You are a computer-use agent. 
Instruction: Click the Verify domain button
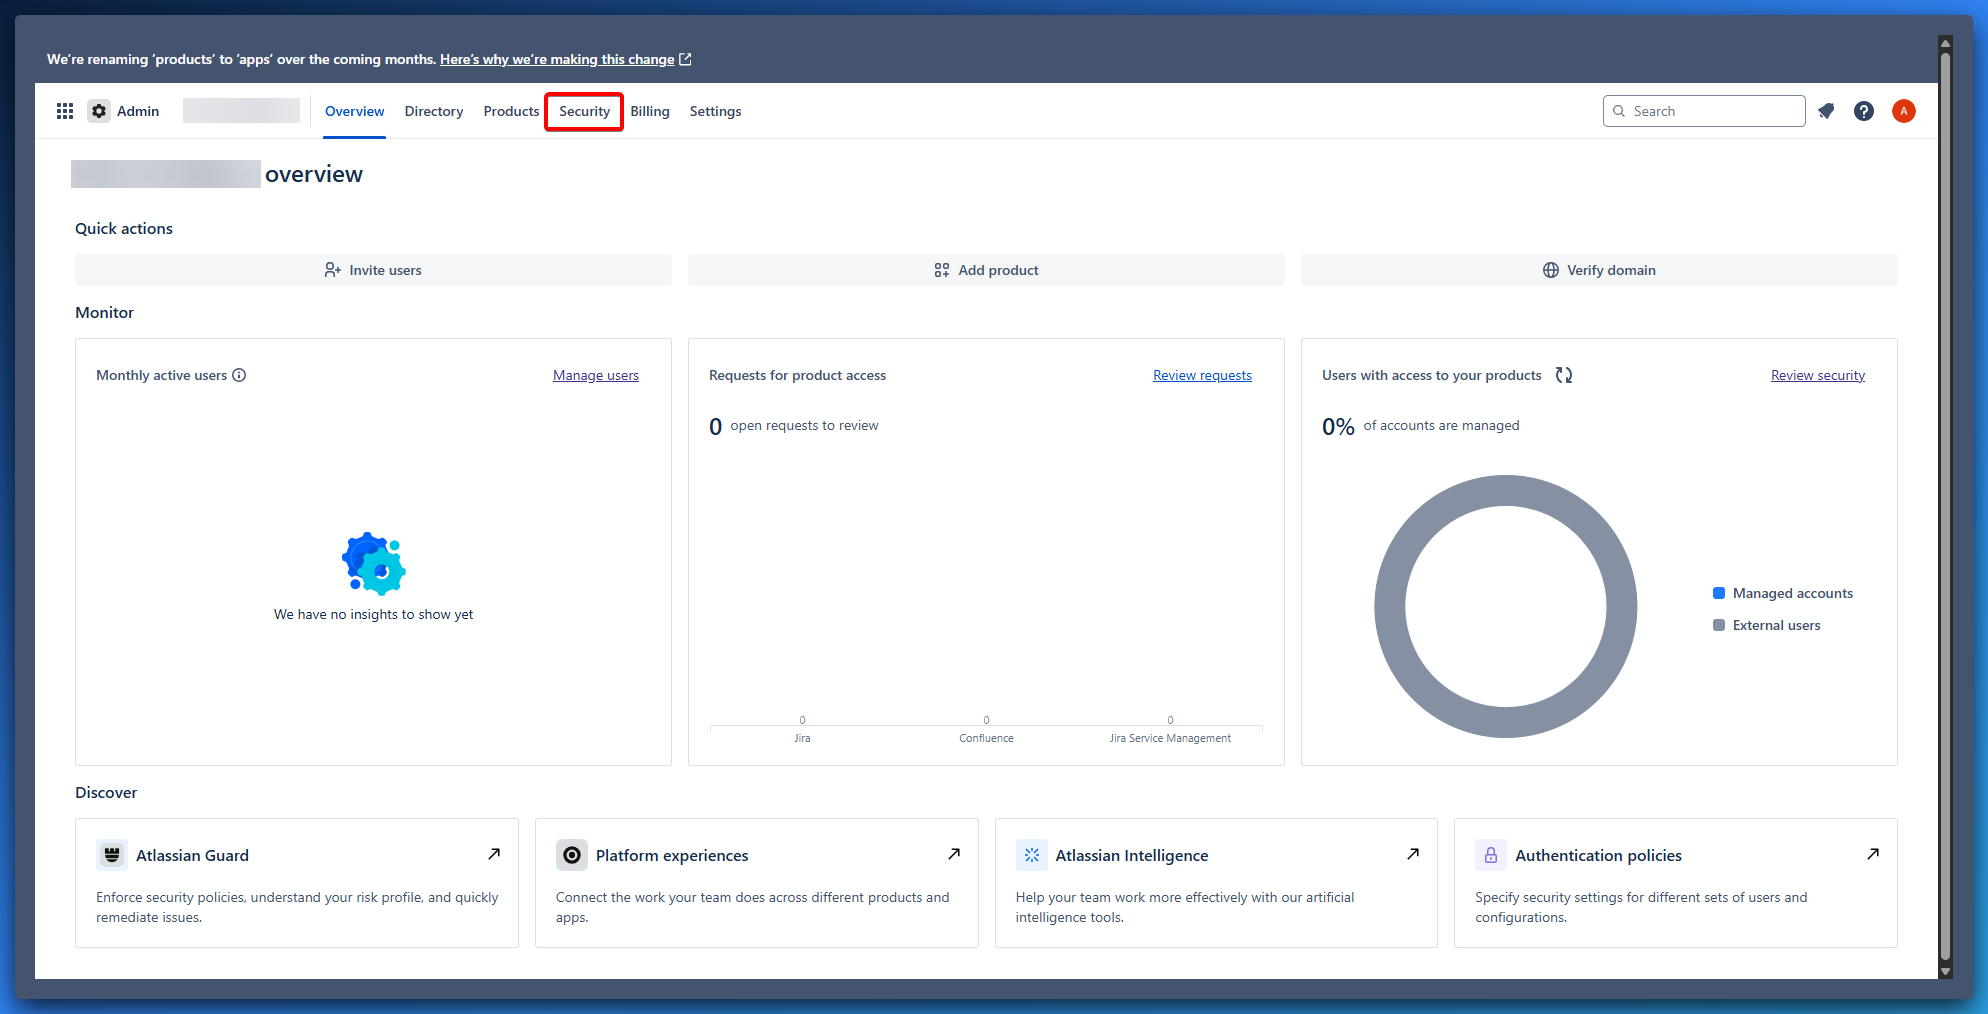(x=1599, y=270)
